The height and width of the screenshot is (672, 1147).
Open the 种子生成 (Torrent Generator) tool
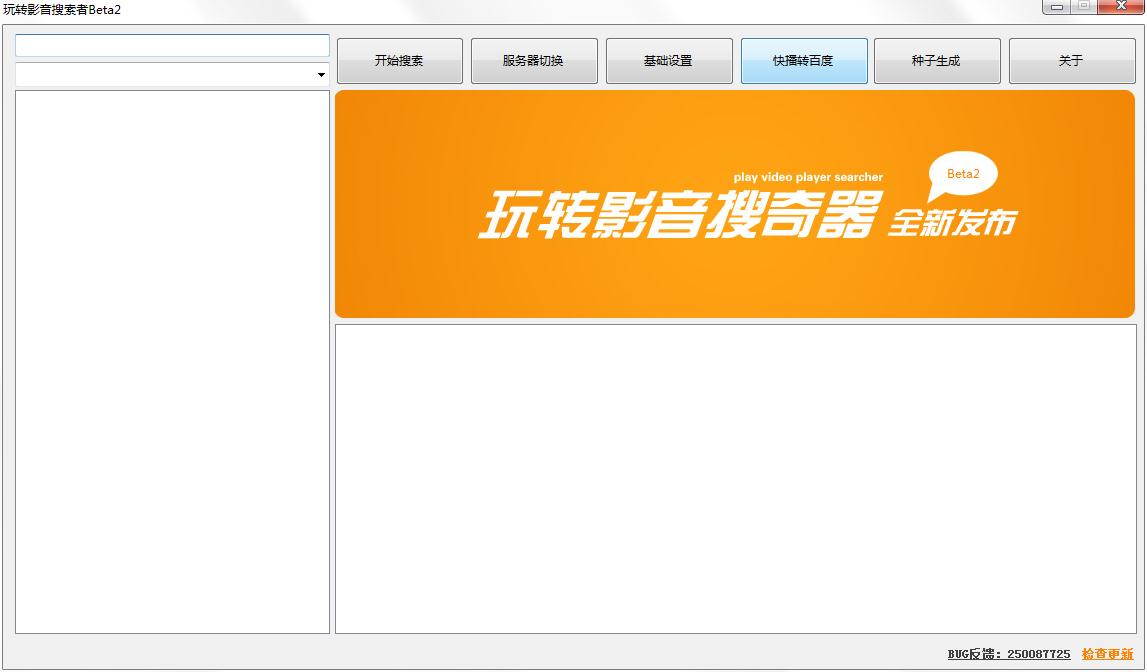point(937,60)
